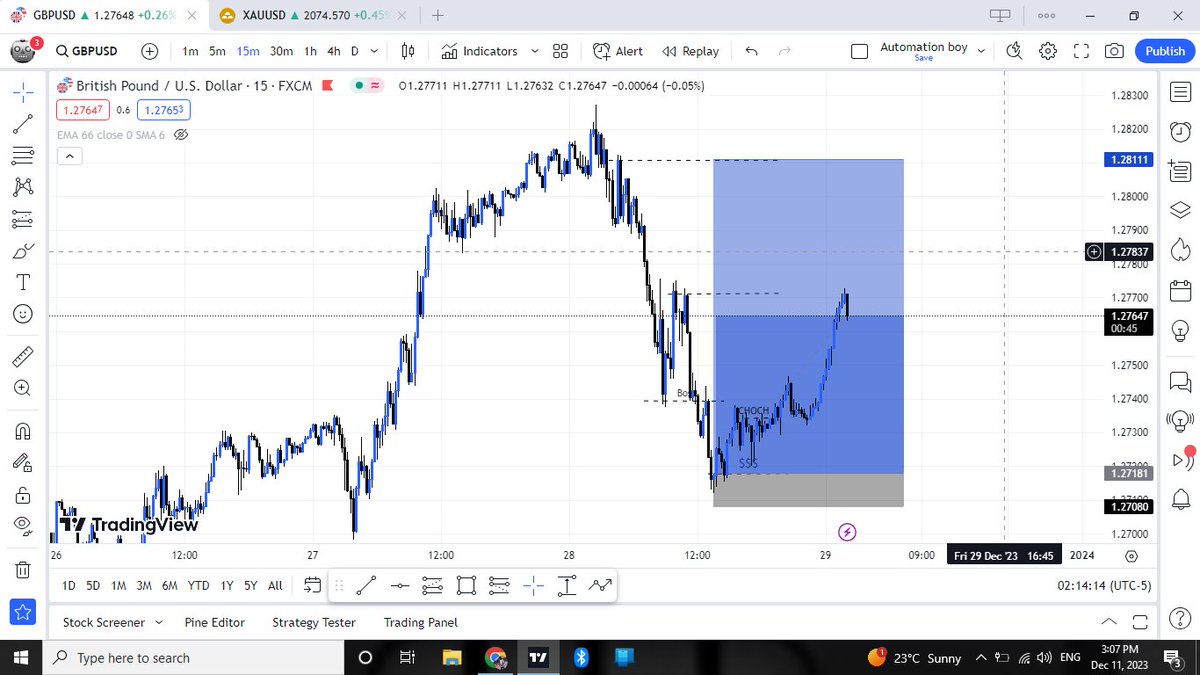Take a chart snapshot with camera
The height and width of the screenshot is (675, 1200).
pos(1113,51)
